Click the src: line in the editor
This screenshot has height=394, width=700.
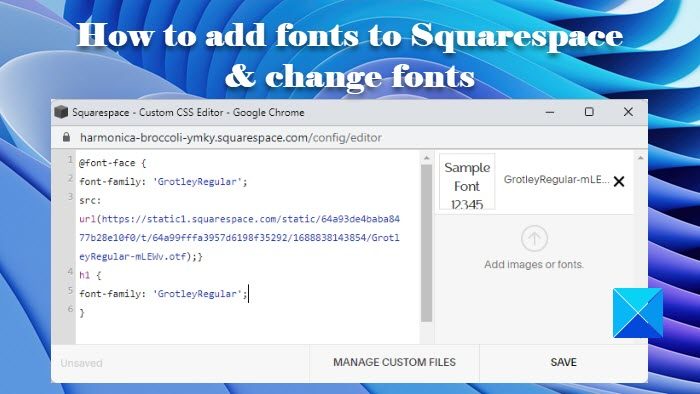[90, 200]
